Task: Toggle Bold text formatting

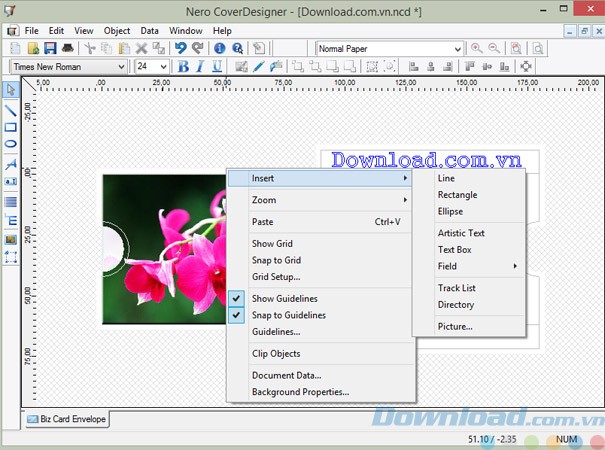Action: (x=183, y=67)
